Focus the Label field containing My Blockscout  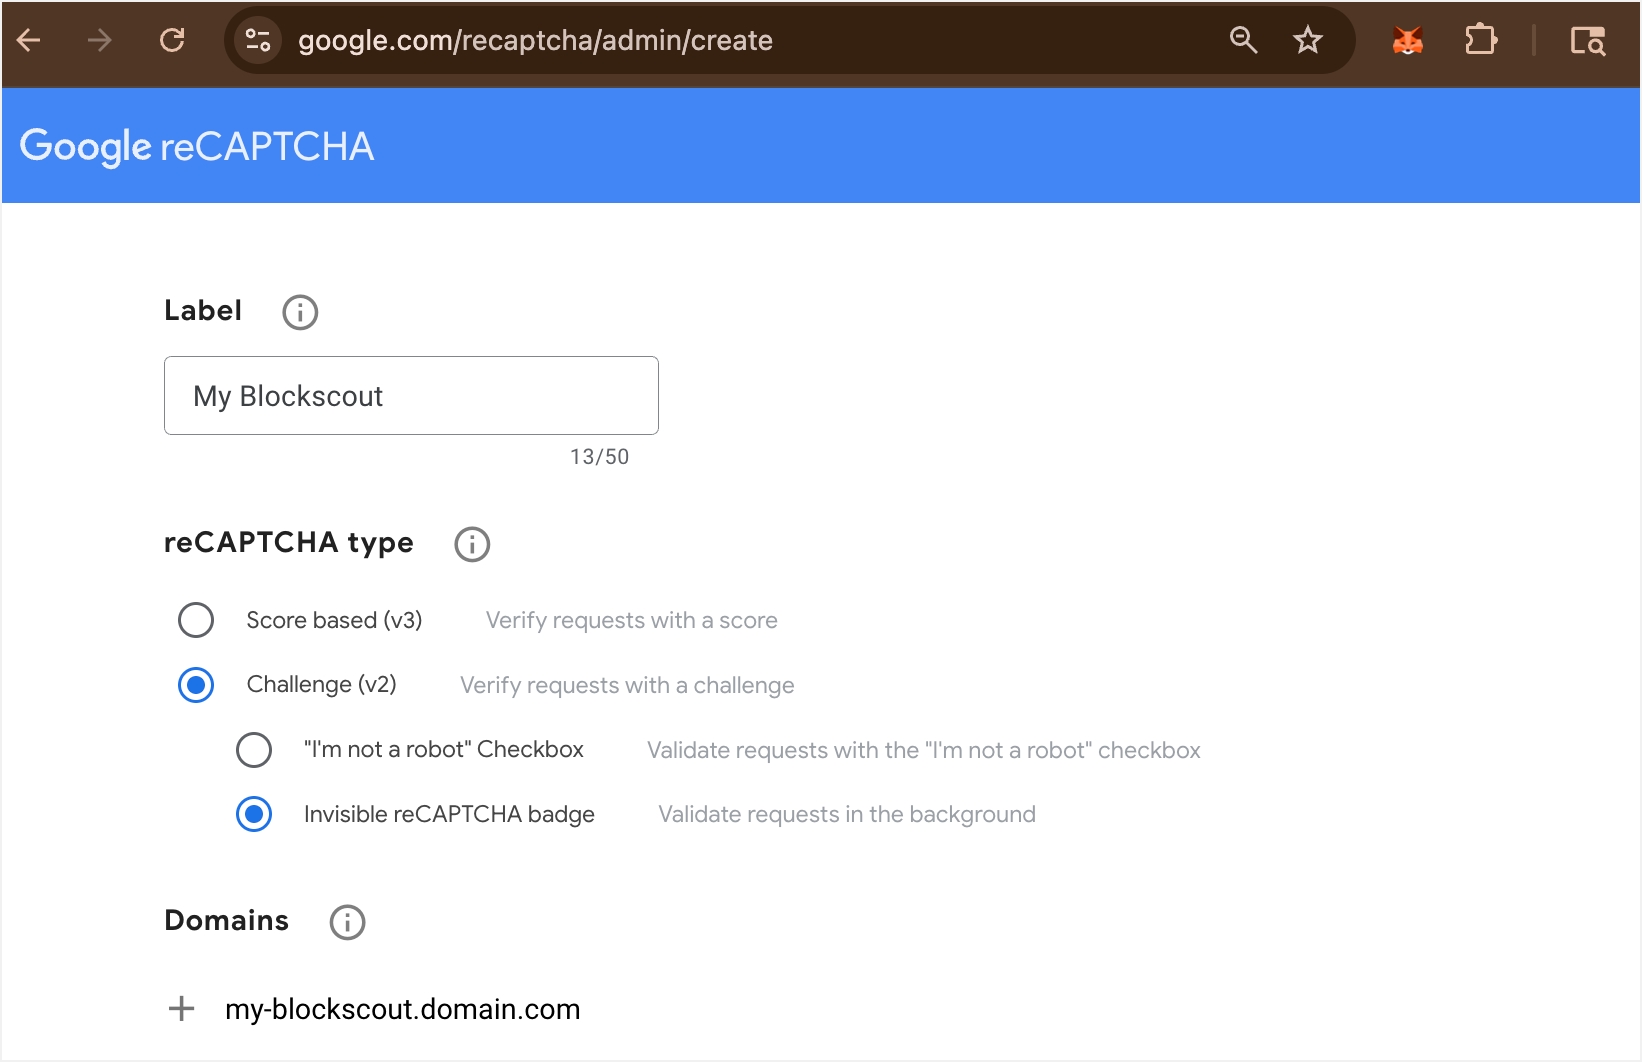411,395
